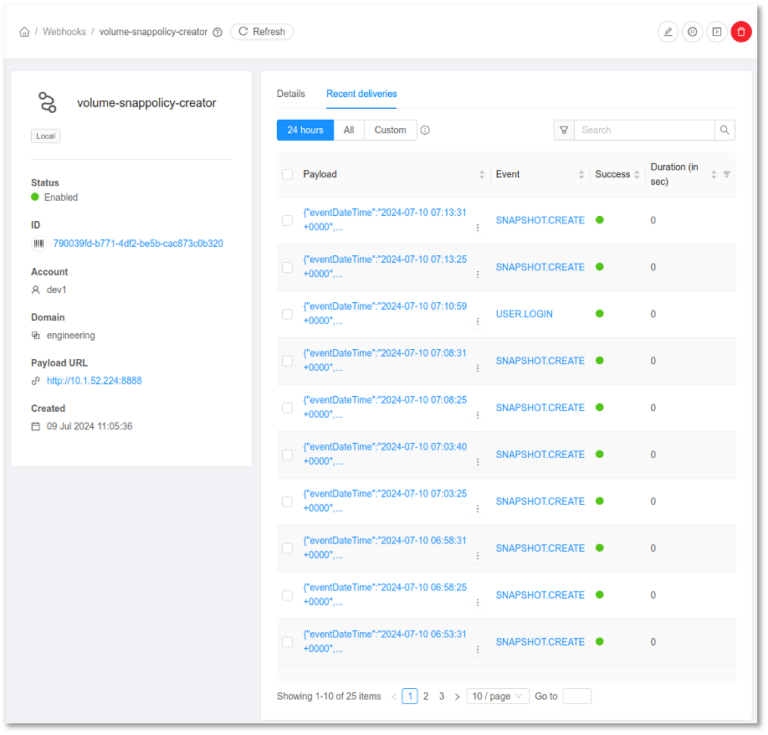Select current page 1 in pagination

[410, 697]
